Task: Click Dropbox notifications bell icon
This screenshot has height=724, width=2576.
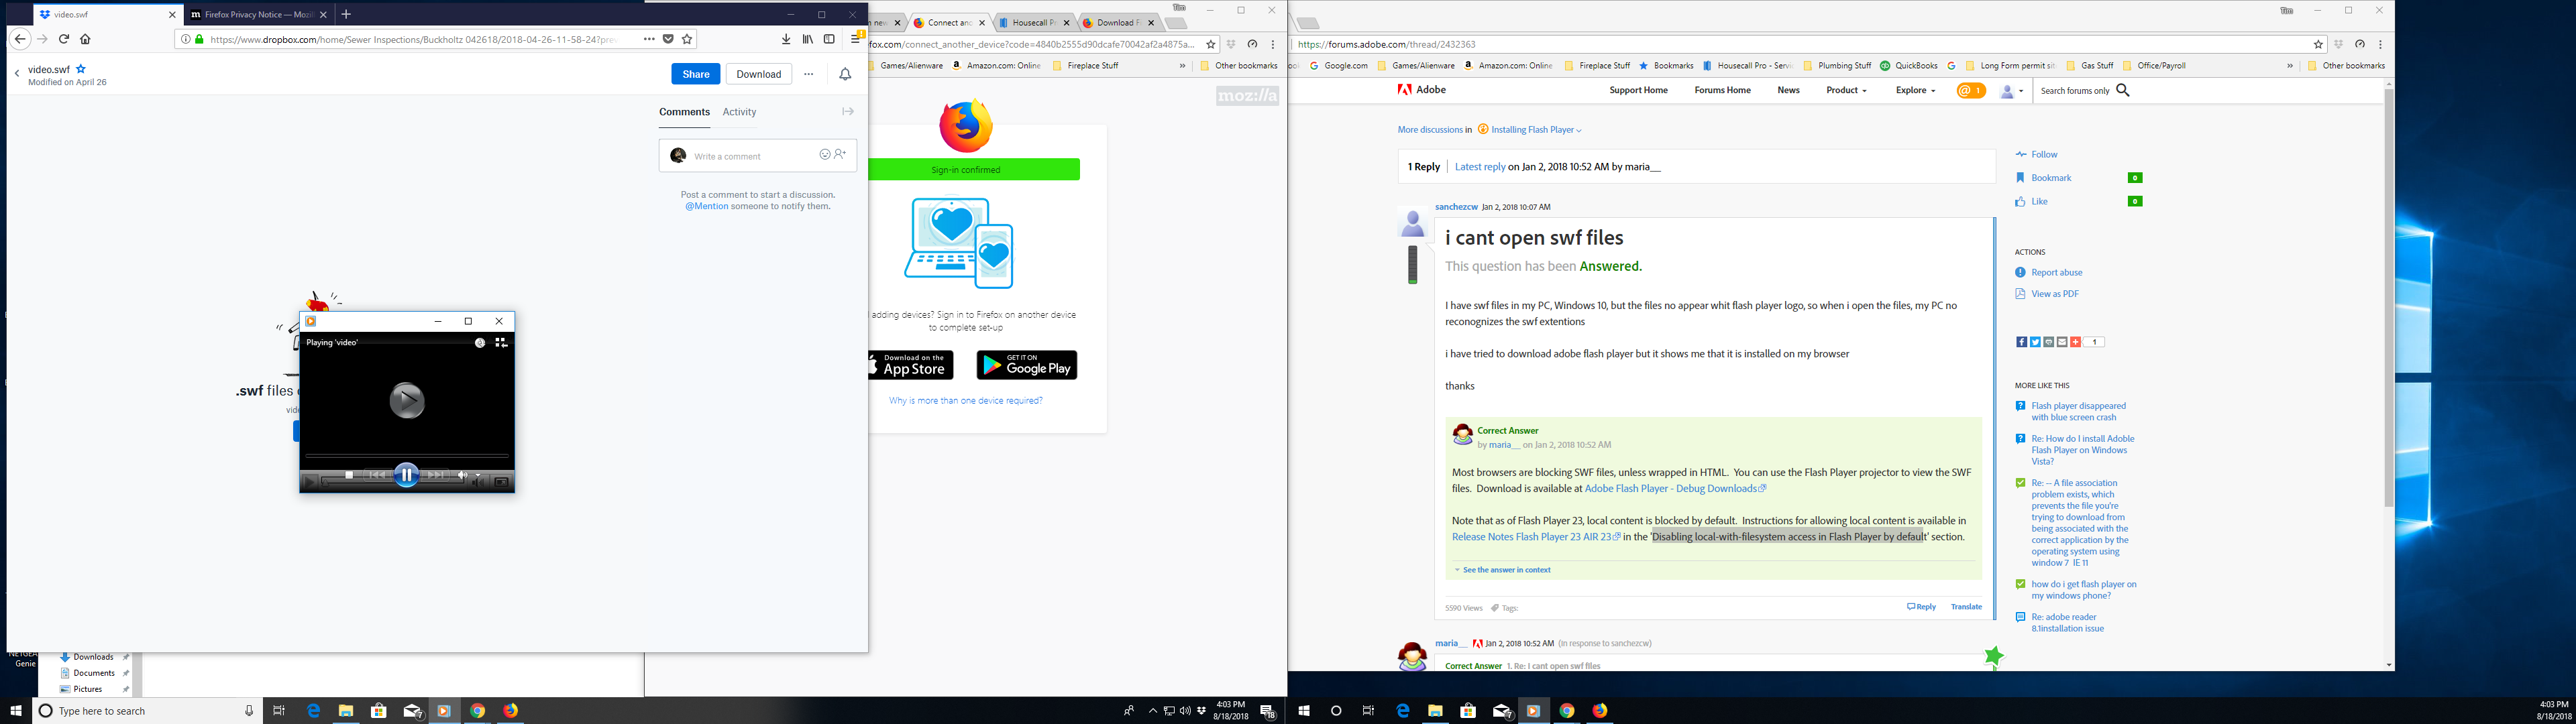Action: click(x=845, y=74)
